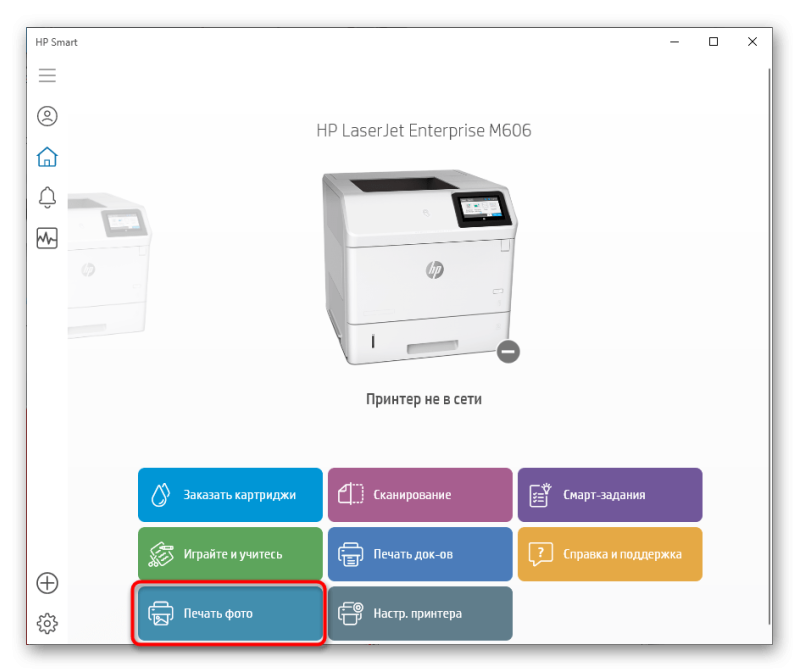Click the offline status minus badge on printer
This screenshot has height=672, width=800.
click(x=508, y=352)
